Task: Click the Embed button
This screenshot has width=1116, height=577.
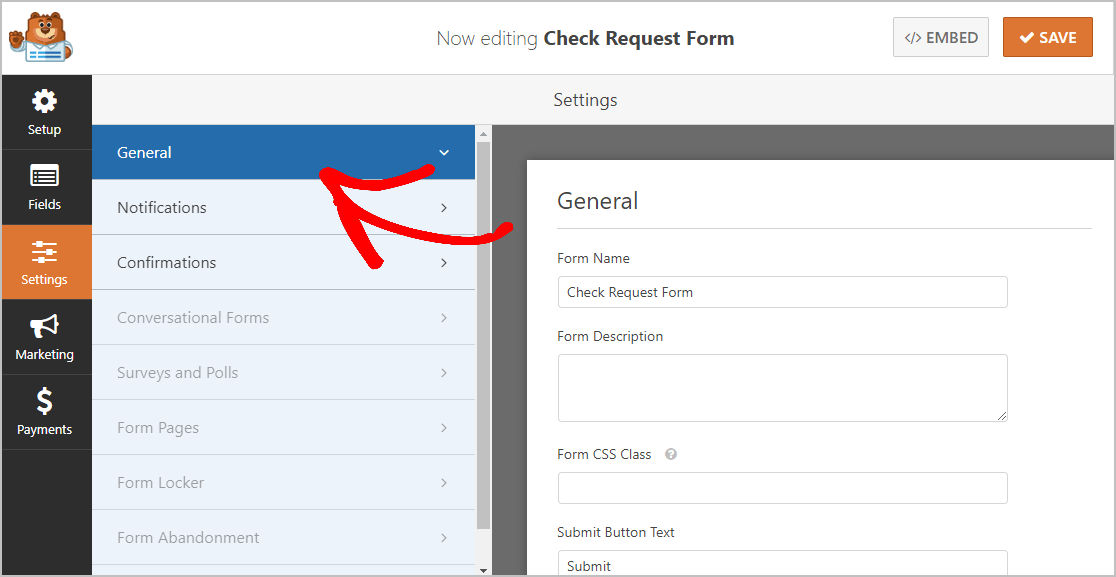Action: [940, 37]
